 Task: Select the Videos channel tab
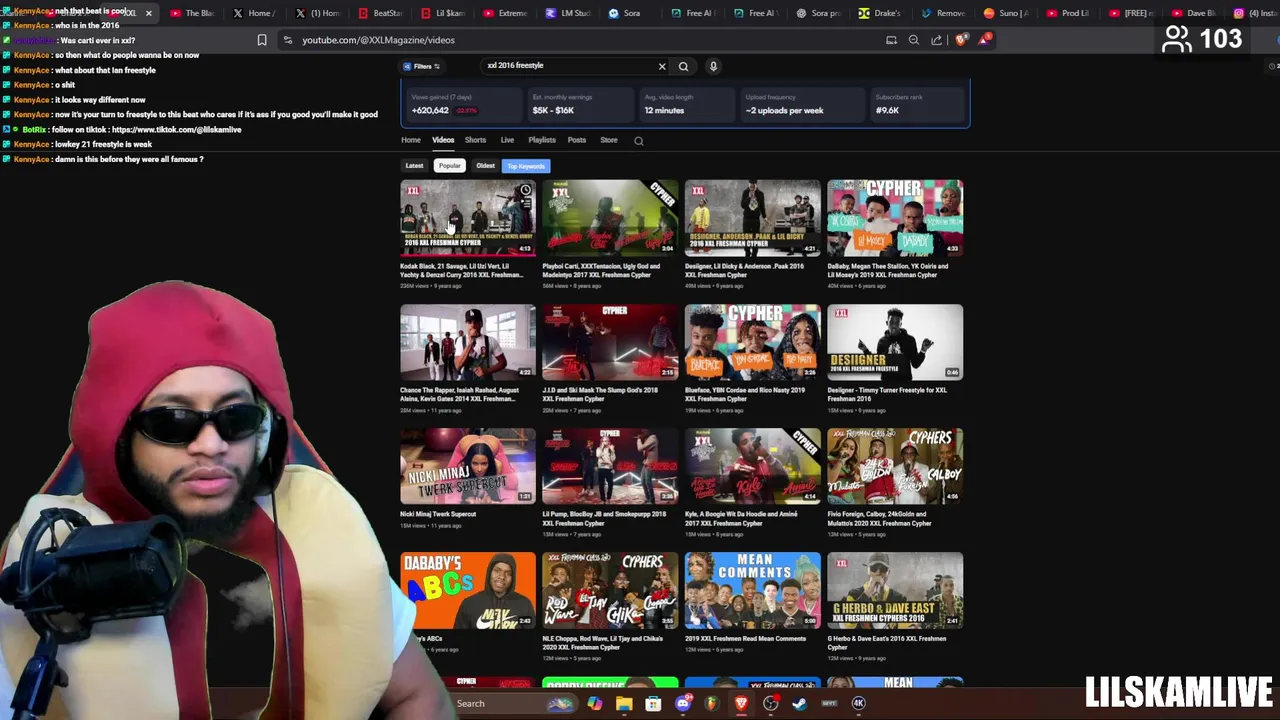443,140
